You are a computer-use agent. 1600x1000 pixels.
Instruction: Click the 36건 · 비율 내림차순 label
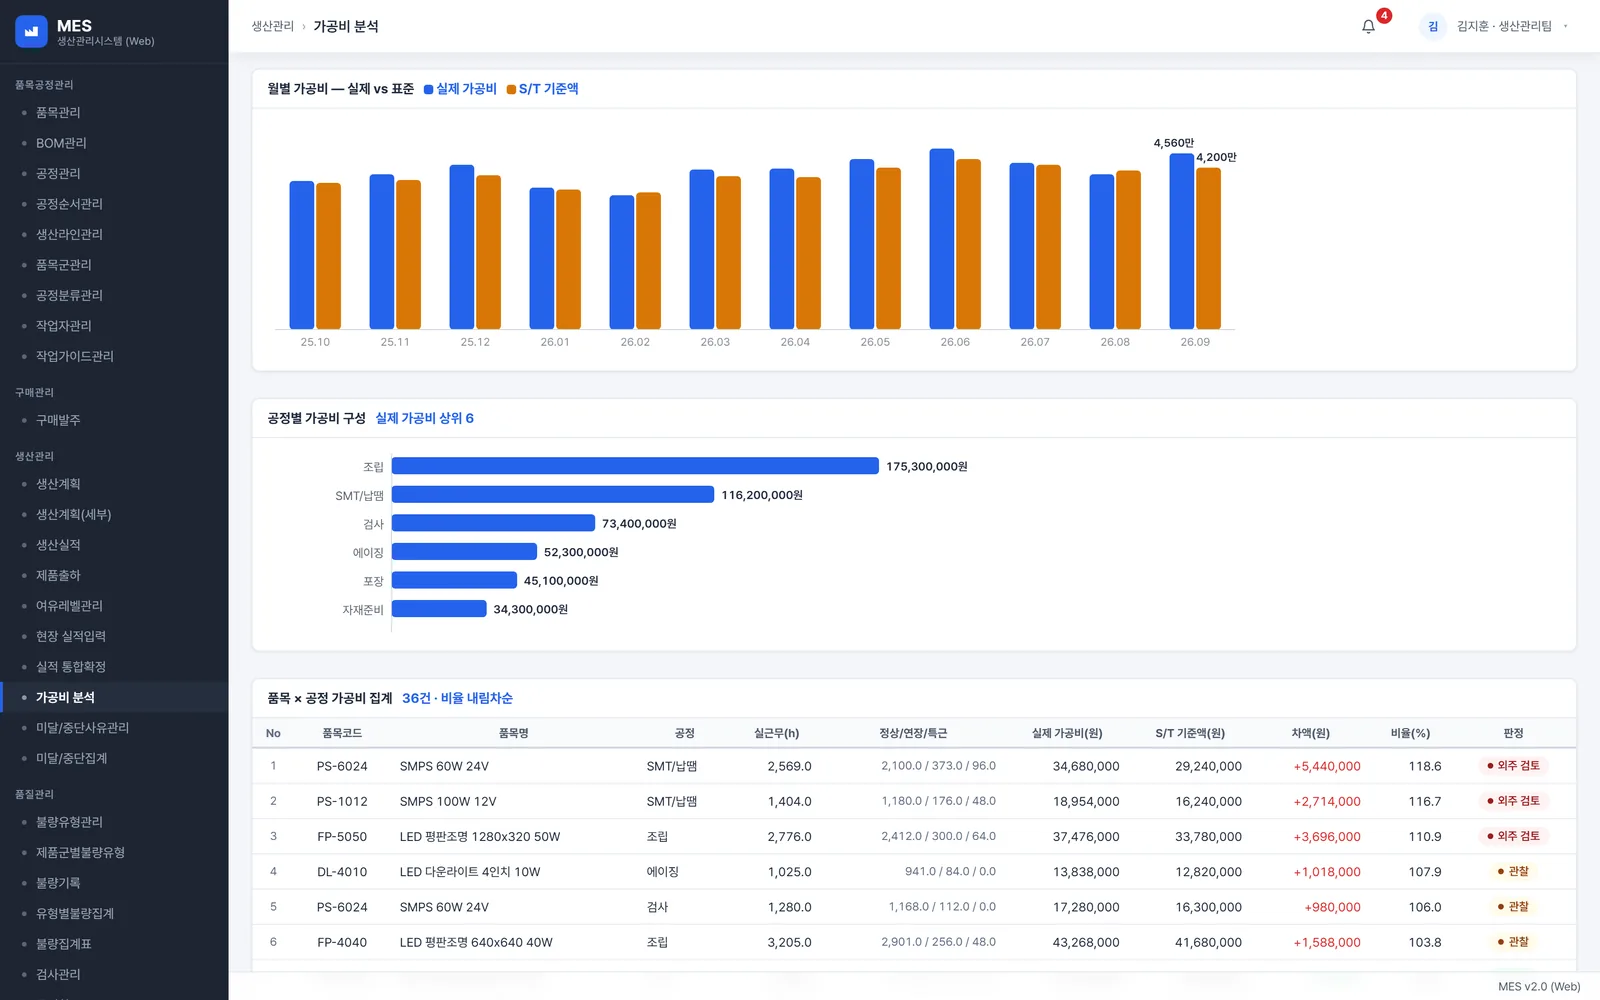457,698
